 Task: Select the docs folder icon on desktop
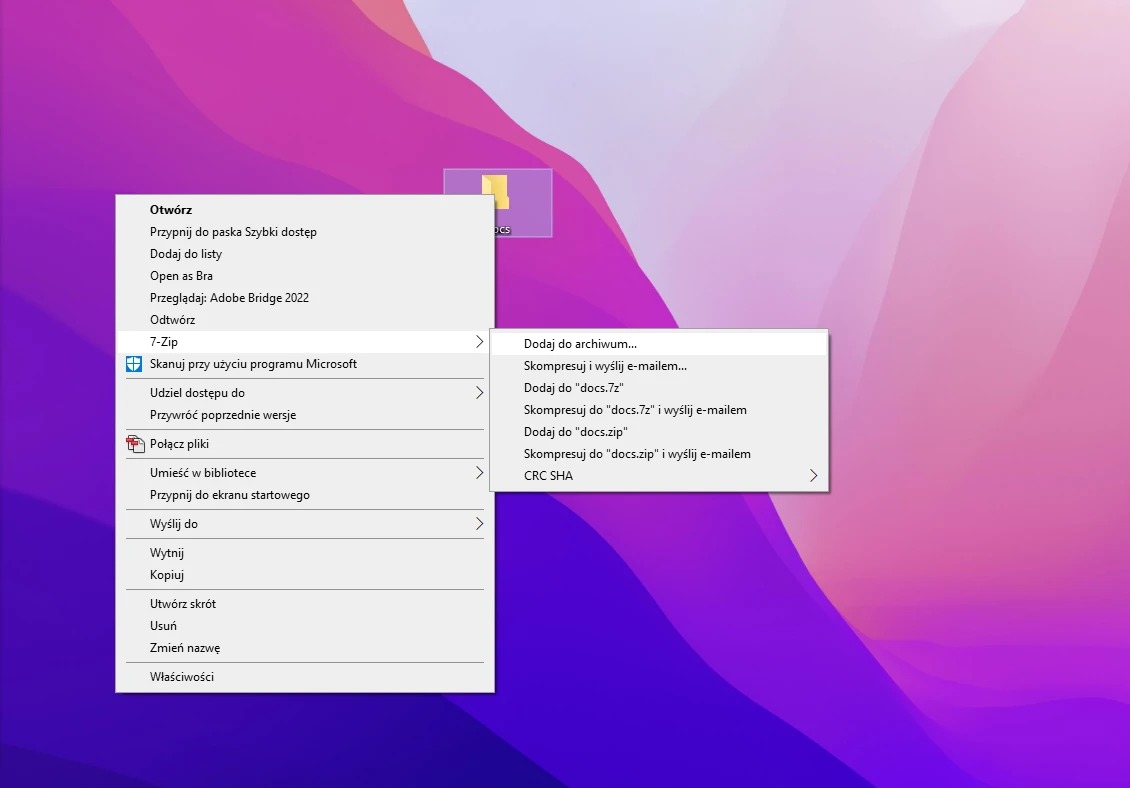pyautogui.click(x=497, y=196)
